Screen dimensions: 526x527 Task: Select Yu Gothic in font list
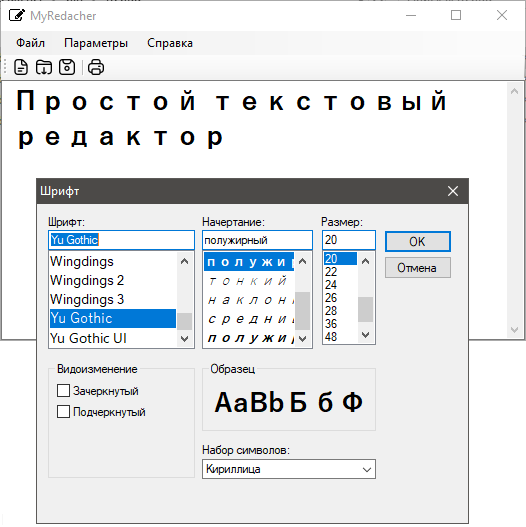(x=113, y=318)
